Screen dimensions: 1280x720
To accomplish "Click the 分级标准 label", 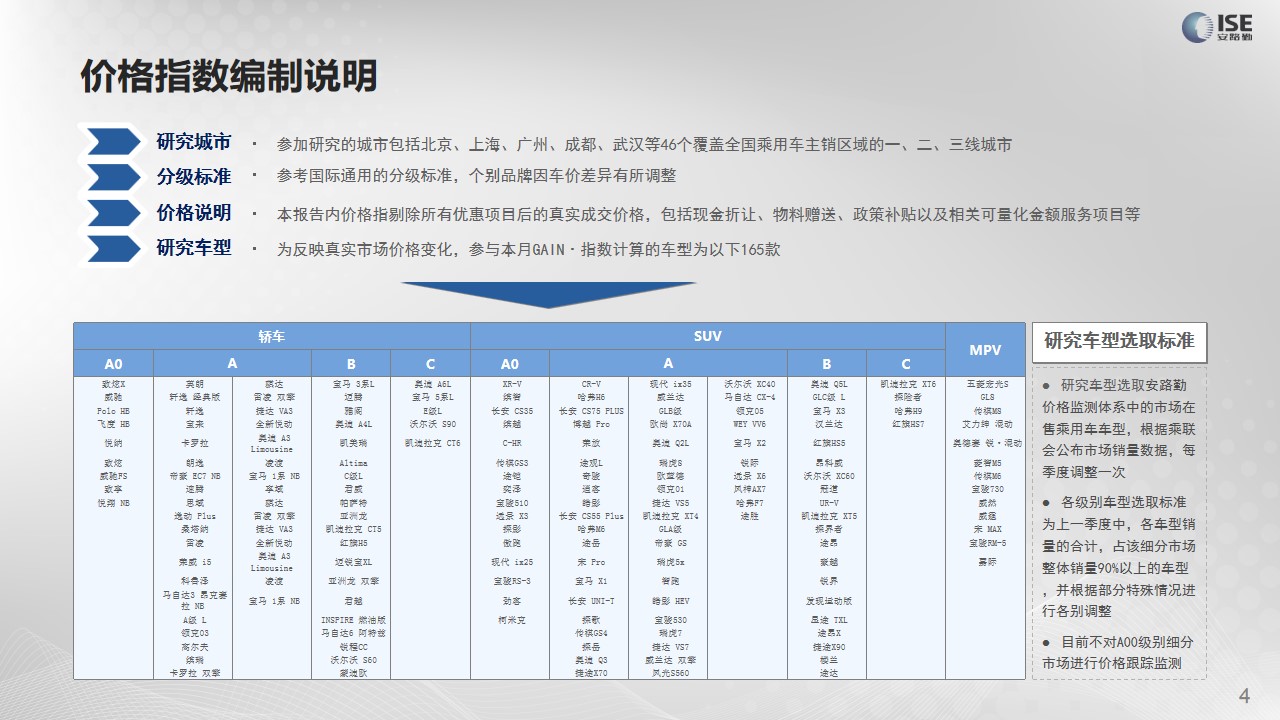I will coord(194,177).
